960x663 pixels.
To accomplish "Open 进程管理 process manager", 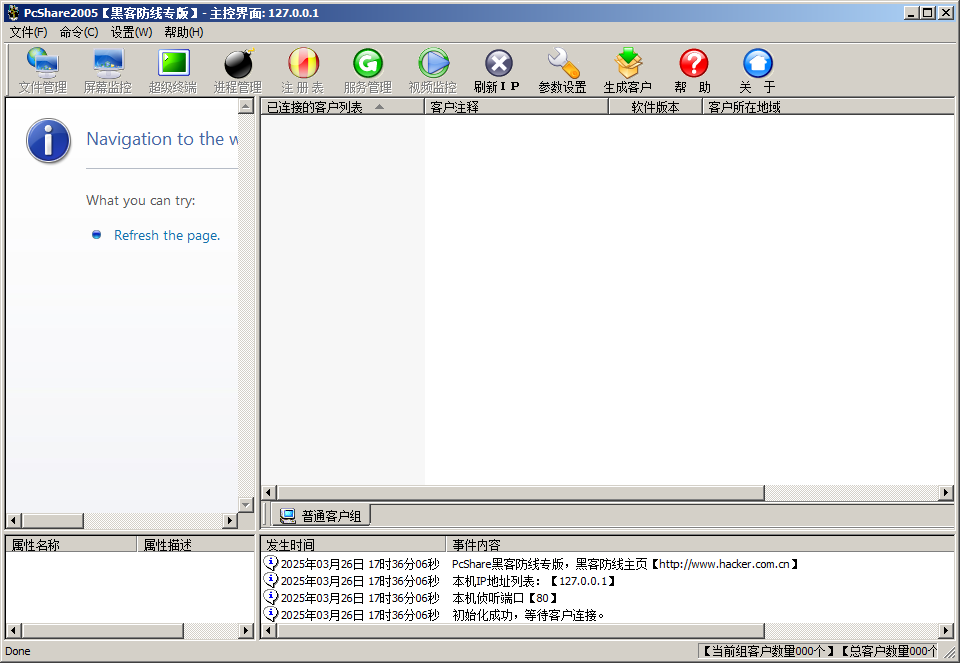I will pos(237,71).
